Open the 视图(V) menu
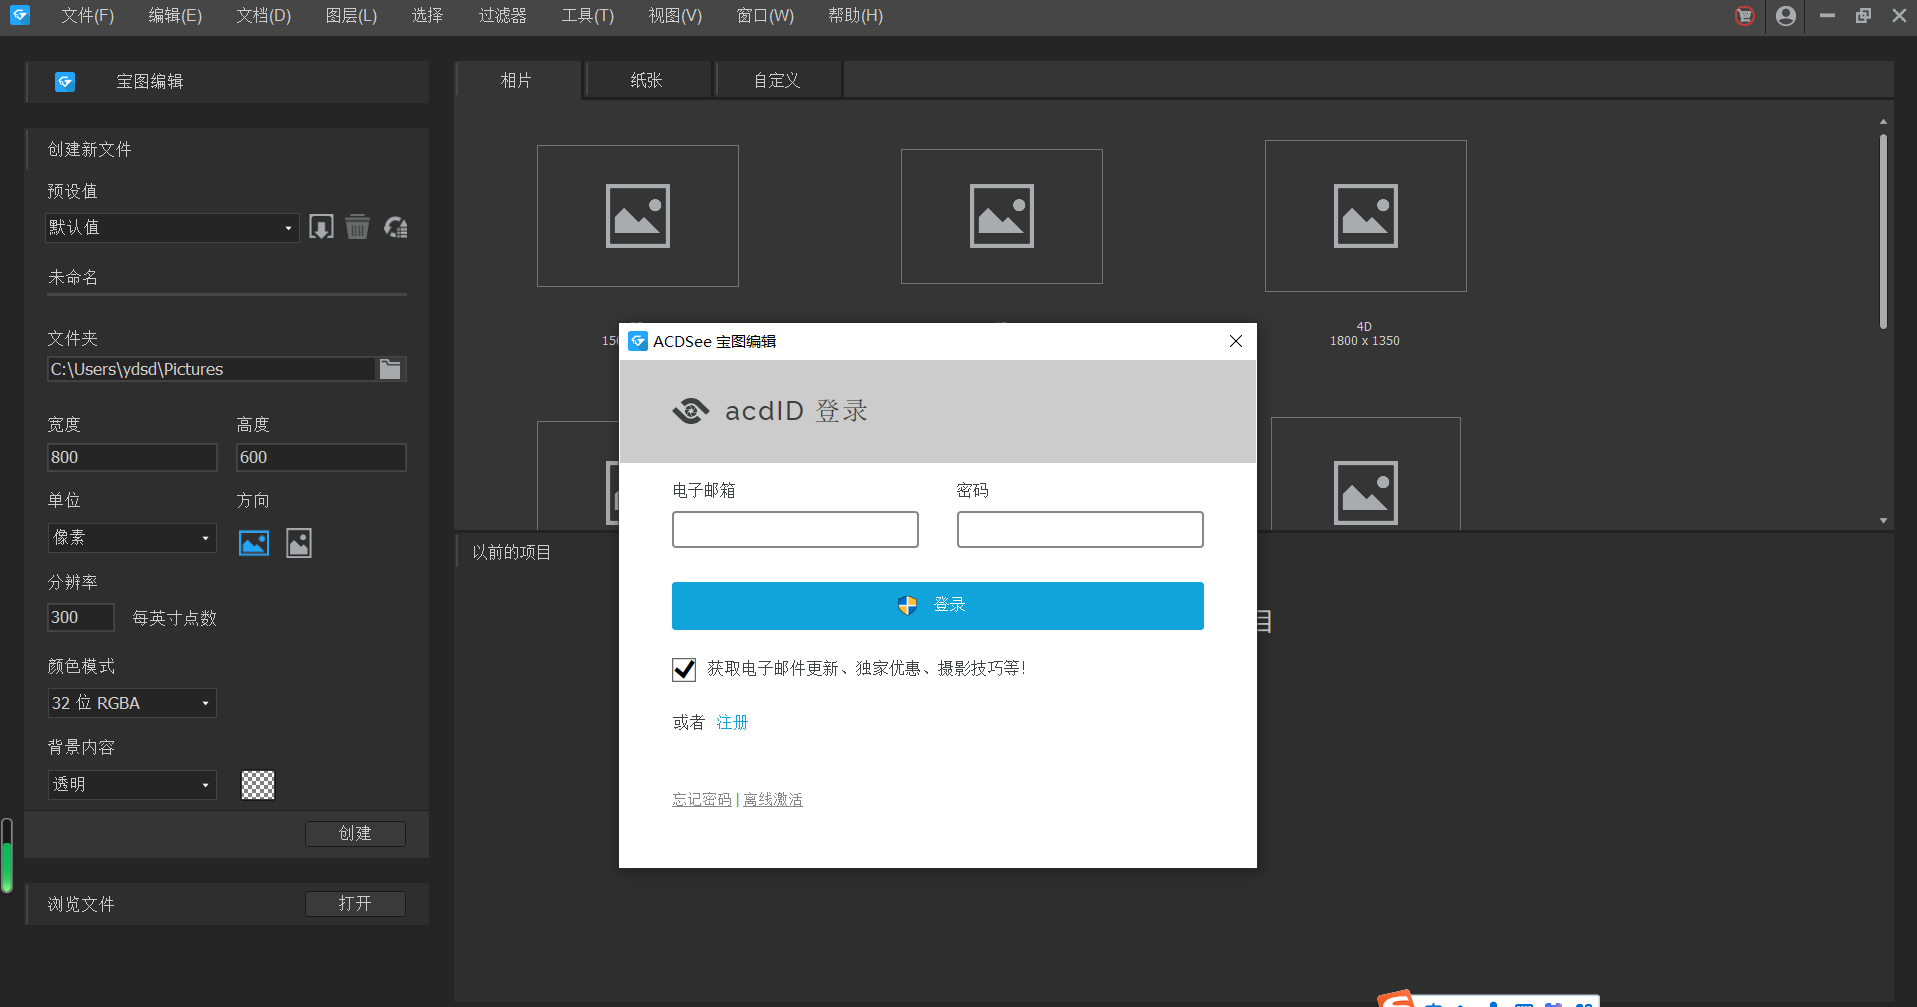 point(675,16)
